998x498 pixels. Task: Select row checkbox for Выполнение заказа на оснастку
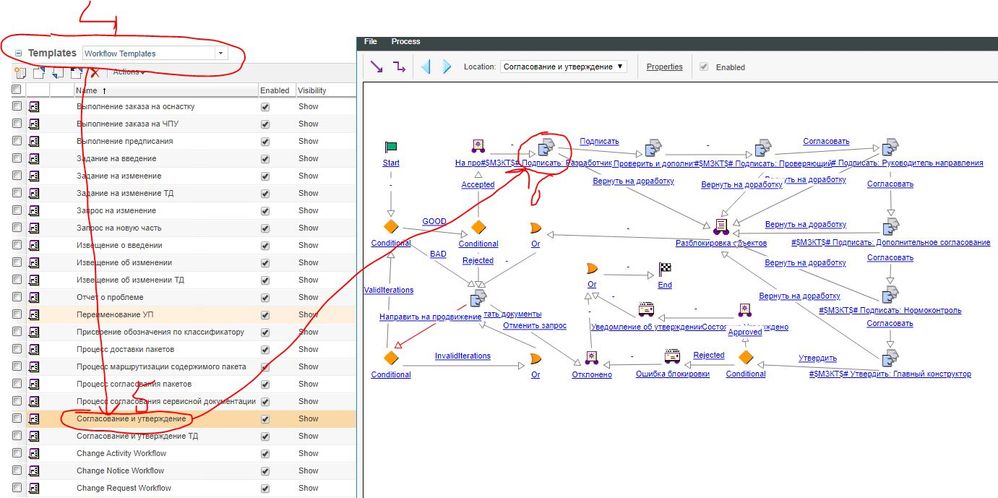click(x=17, y=106)
